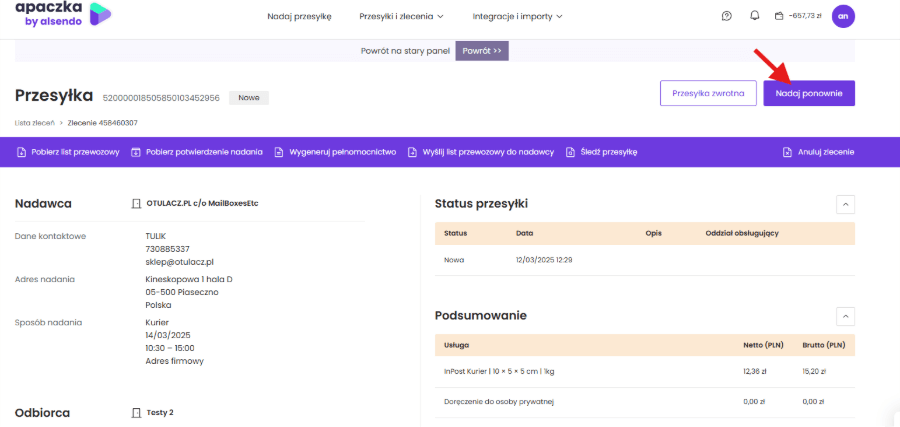The width and height of the screenshot is (900, 427).
Task: Open Nadaj przesyłkę in the top menu
Action: (299, 16)
